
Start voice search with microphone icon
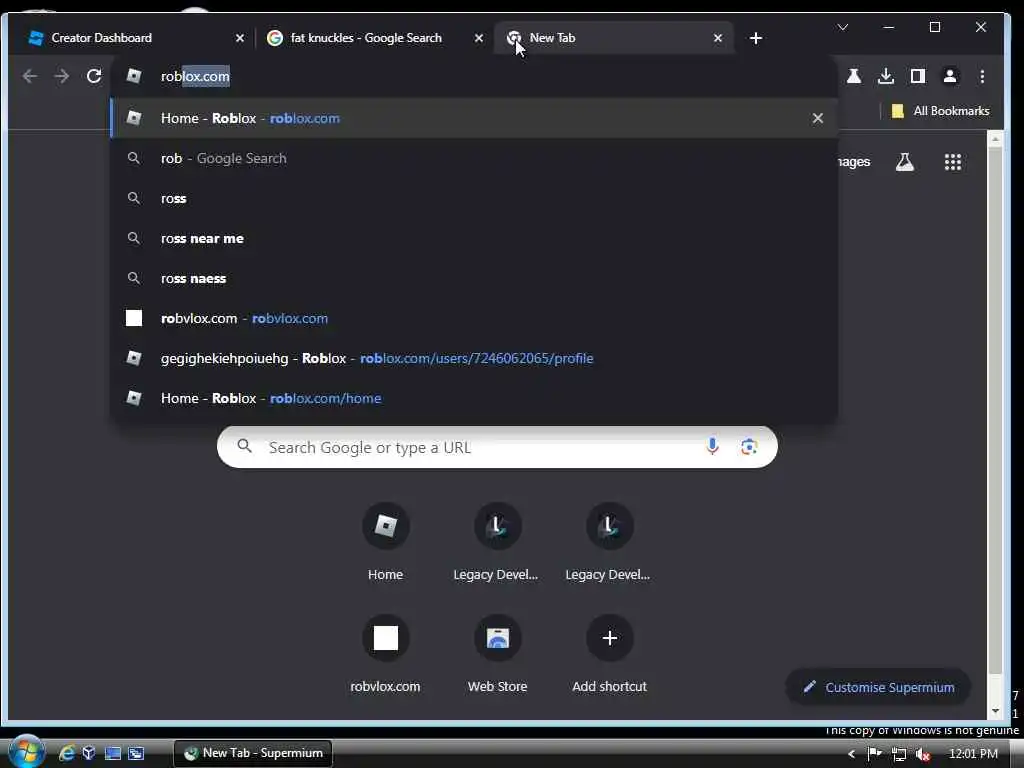pyautogui.click(x=712, y=447)
